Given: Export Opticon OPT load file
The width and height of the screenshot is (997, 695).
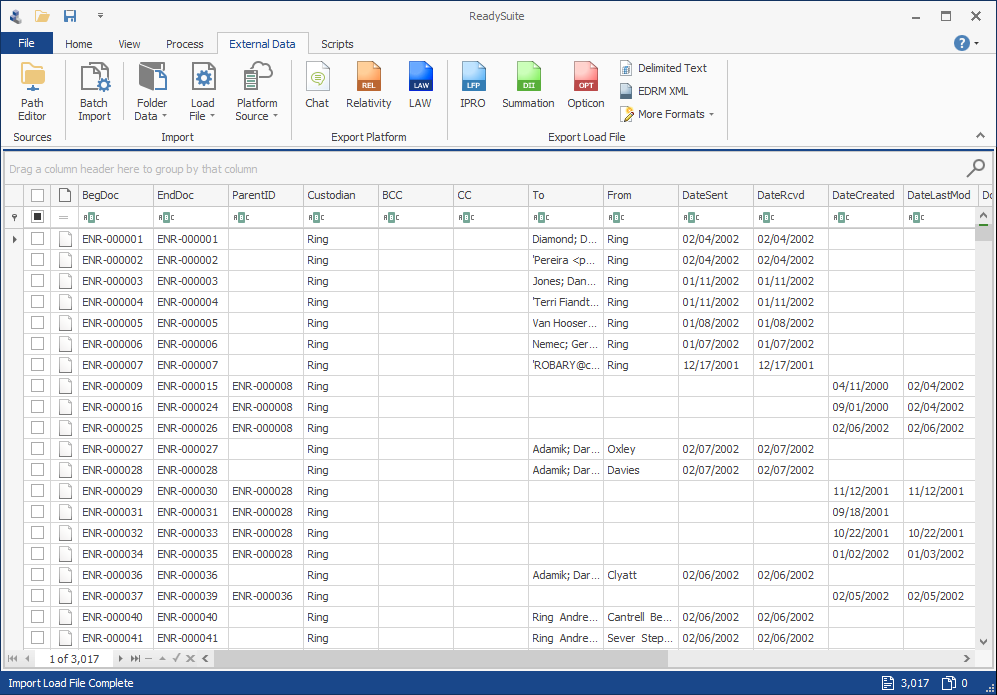Looking at the screenshot, I should coord(586,86).
